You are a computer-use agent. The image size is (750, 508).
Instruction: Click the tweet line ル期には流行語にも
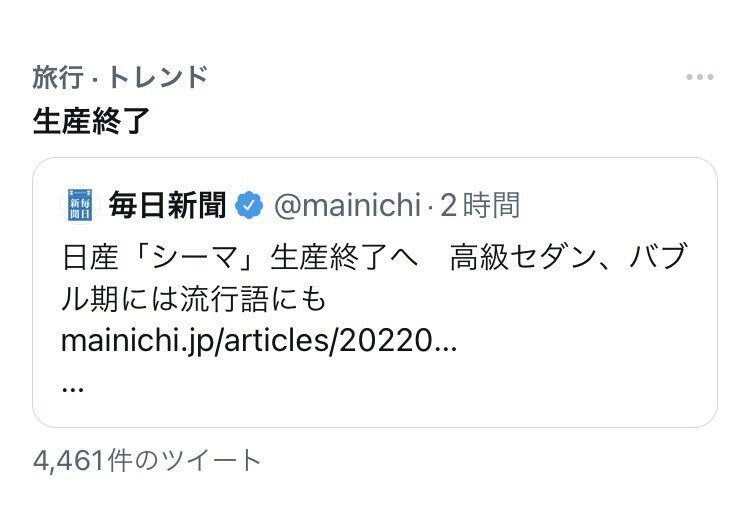(194, 300)
